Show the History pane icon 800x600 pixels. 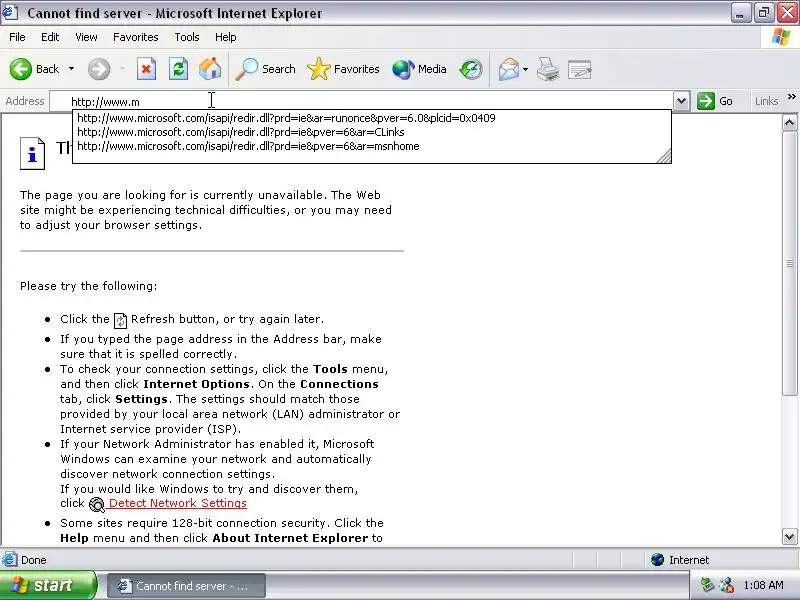[x=470, y=69]
